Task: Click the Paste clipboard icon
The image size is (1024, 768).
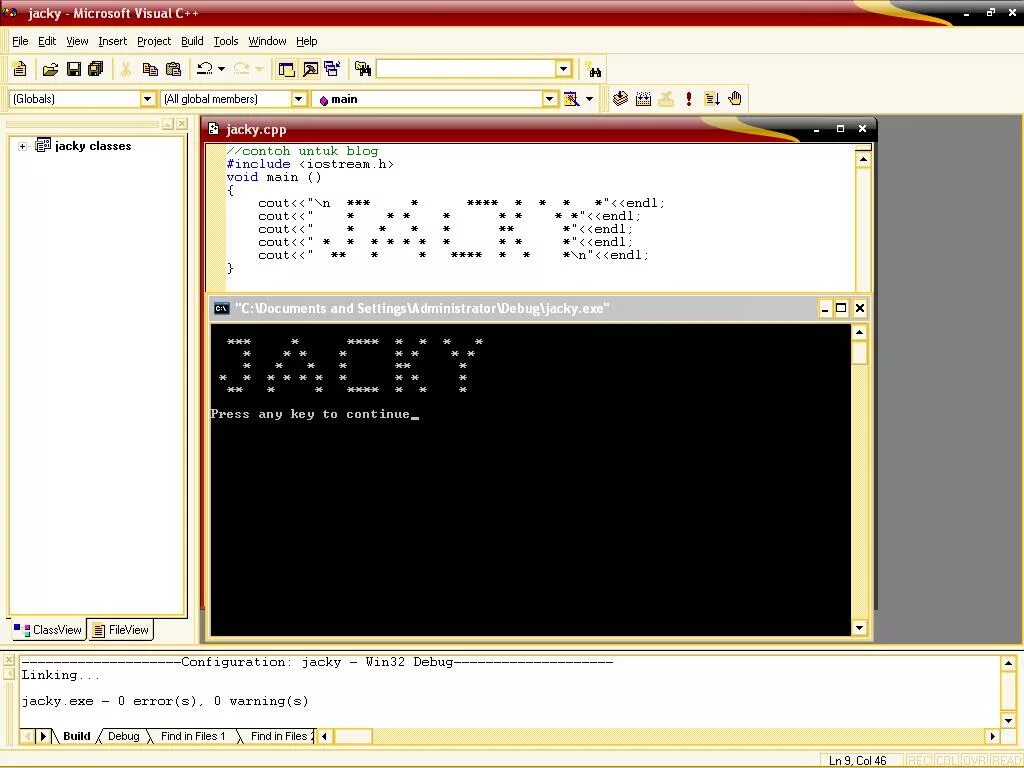Action: [174, 69]
